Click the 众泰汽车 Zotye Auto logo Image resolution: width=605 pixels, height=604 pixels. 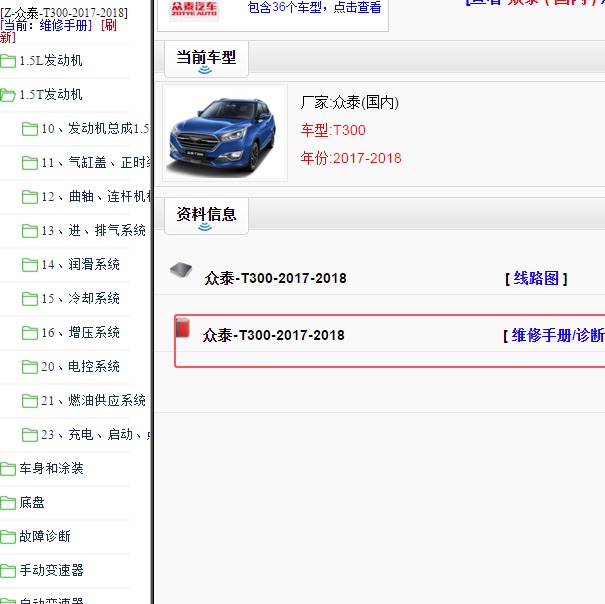(194, 10)
